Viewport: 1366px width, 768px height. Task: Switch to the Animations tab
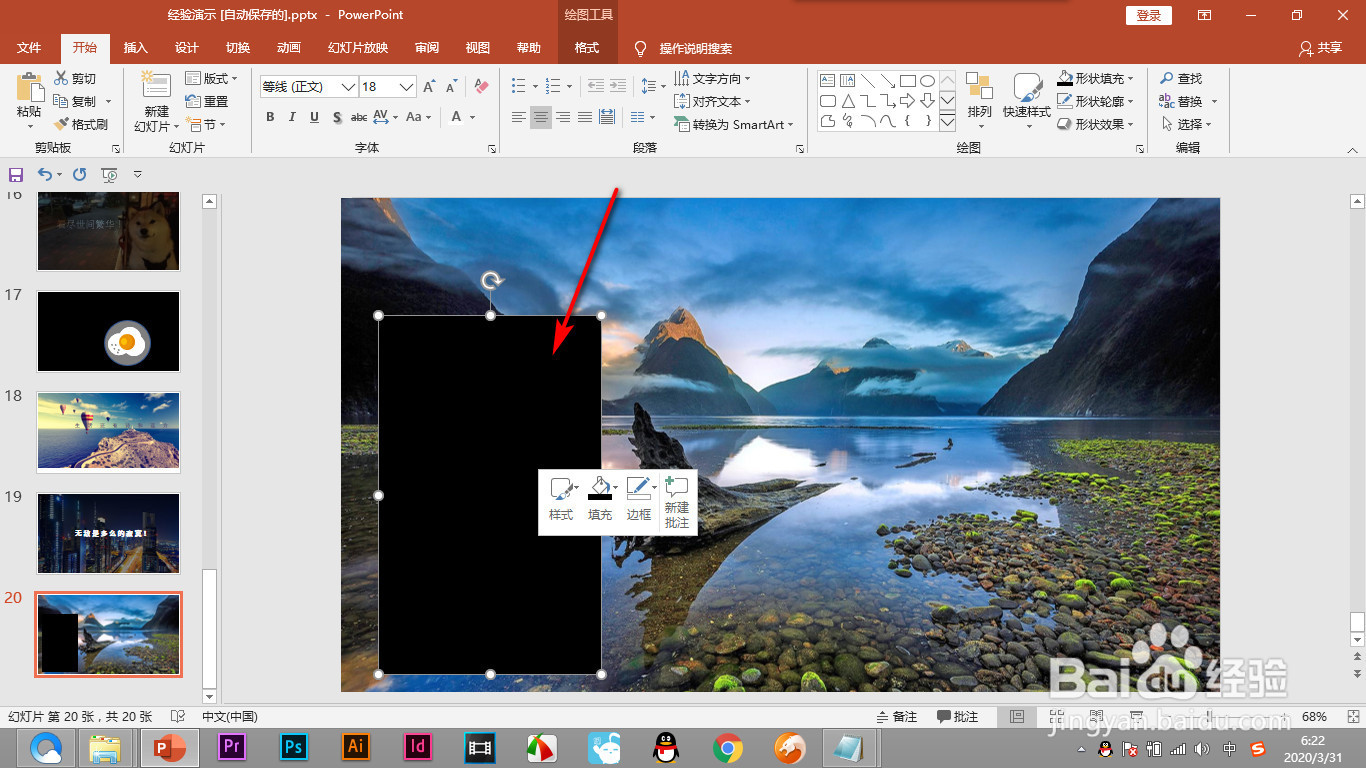coord(289,48)
